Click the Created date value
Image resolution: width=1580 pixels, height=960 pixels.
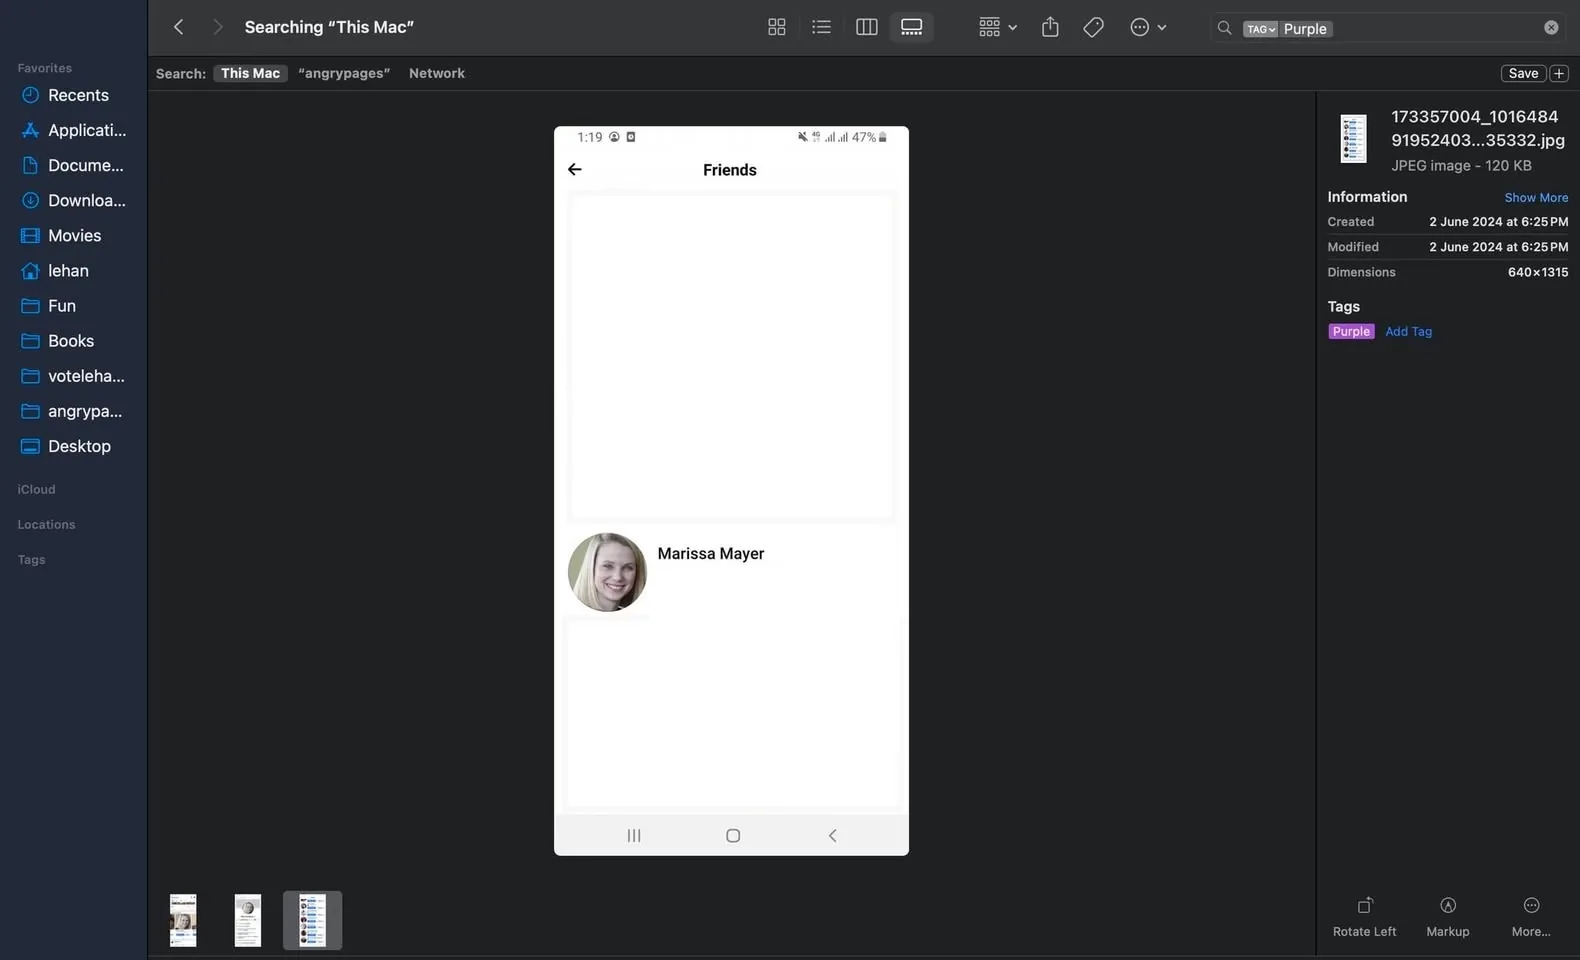[x=1498, y=222]
